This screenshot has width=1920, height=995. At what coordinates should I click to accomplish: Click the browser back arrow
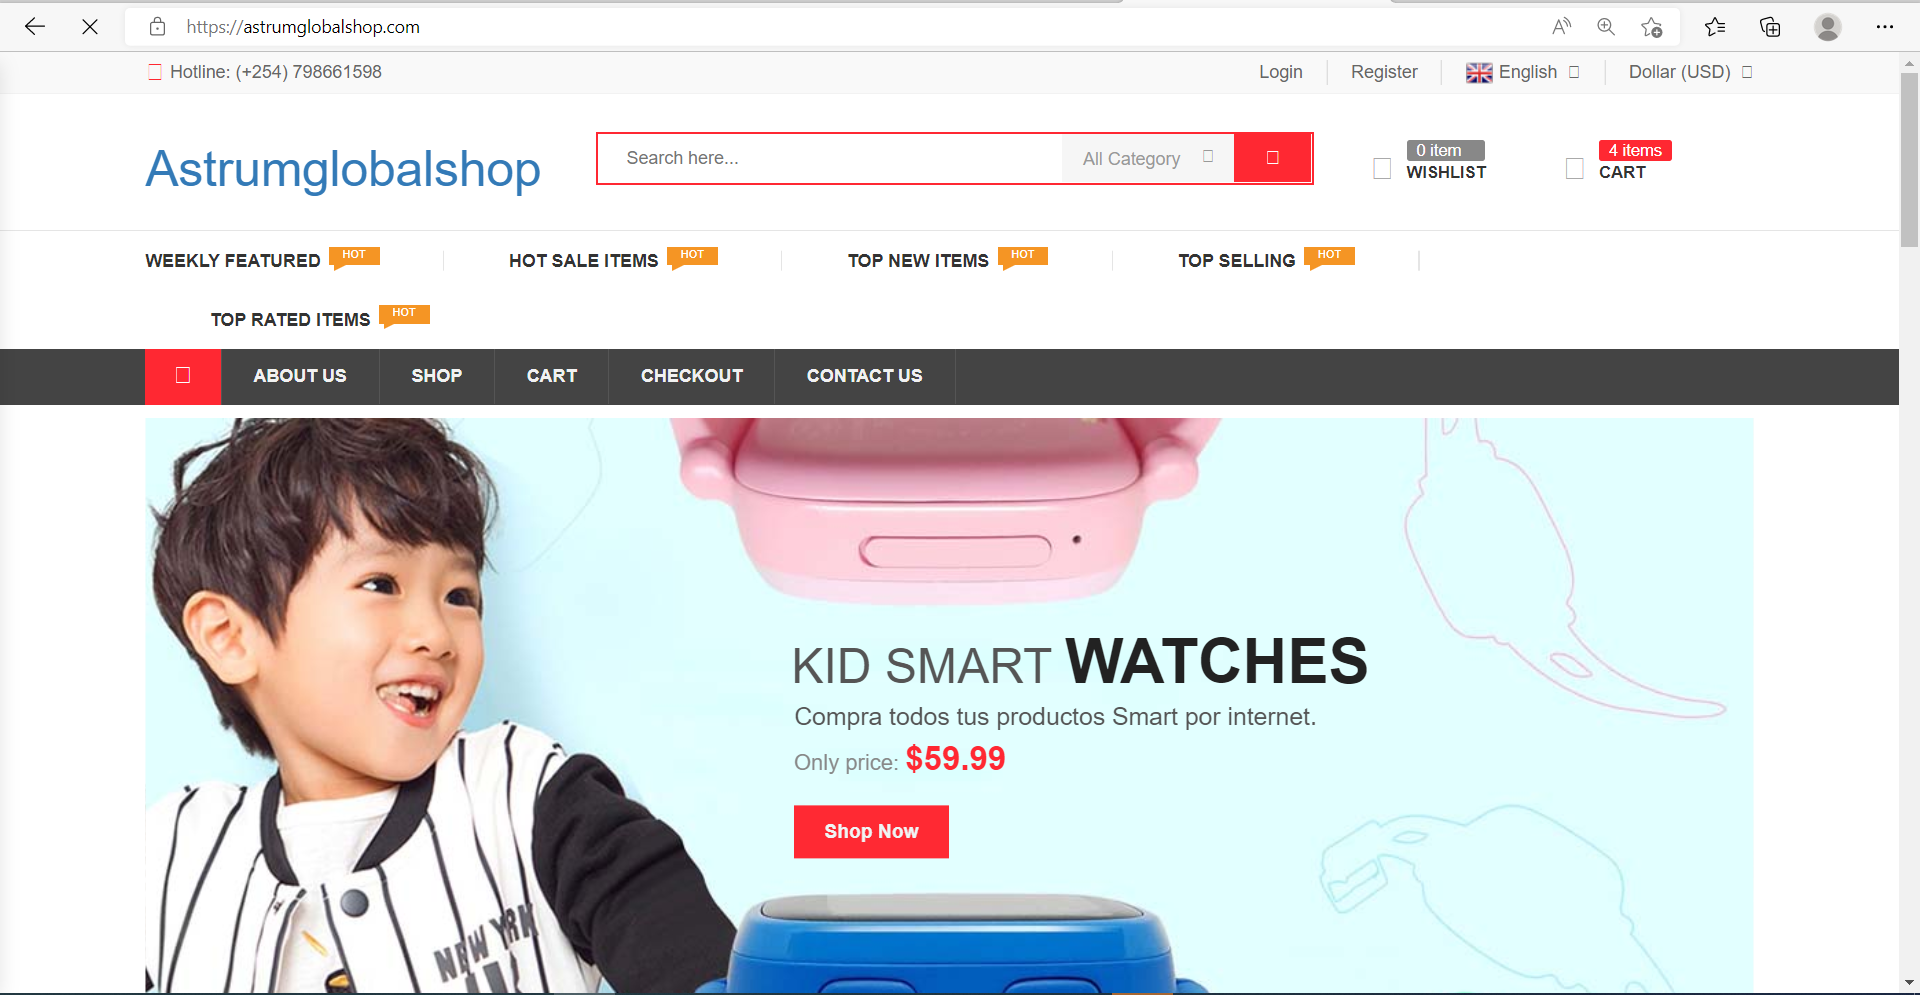pos(35,27)
